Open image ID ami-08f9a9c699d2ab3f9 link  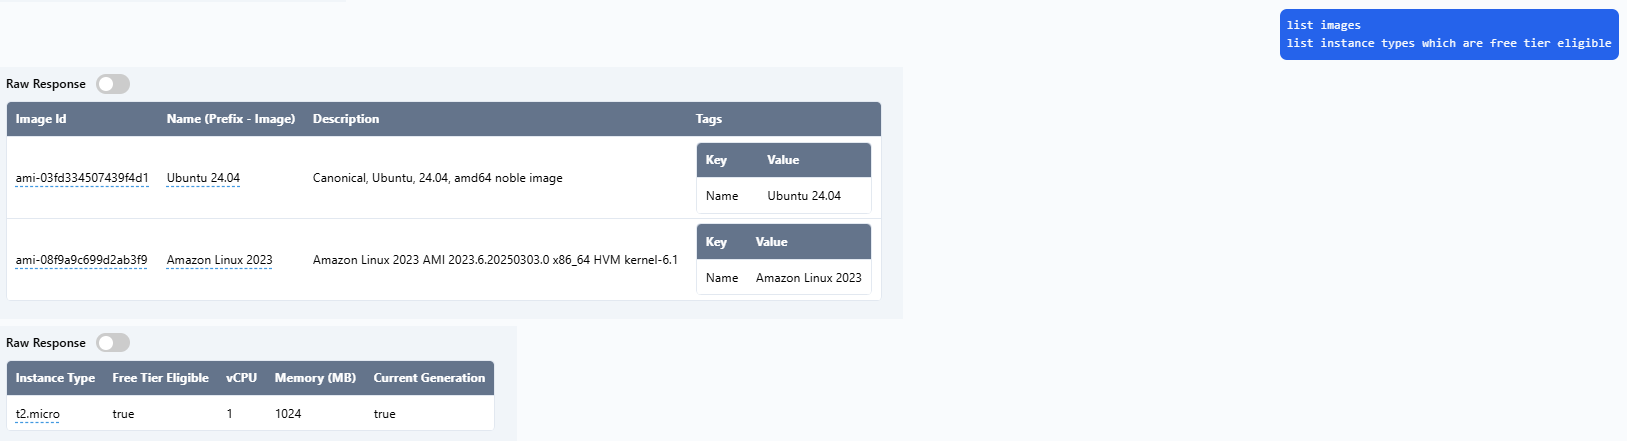pyautogui.click(x=81, y=260)
